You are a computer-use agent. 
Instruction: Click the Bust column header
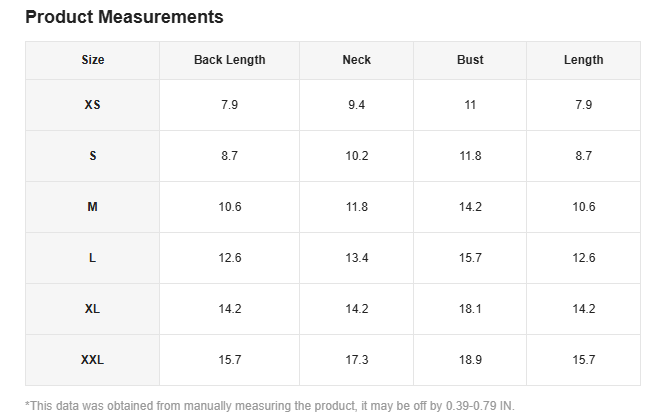[470, 60]
